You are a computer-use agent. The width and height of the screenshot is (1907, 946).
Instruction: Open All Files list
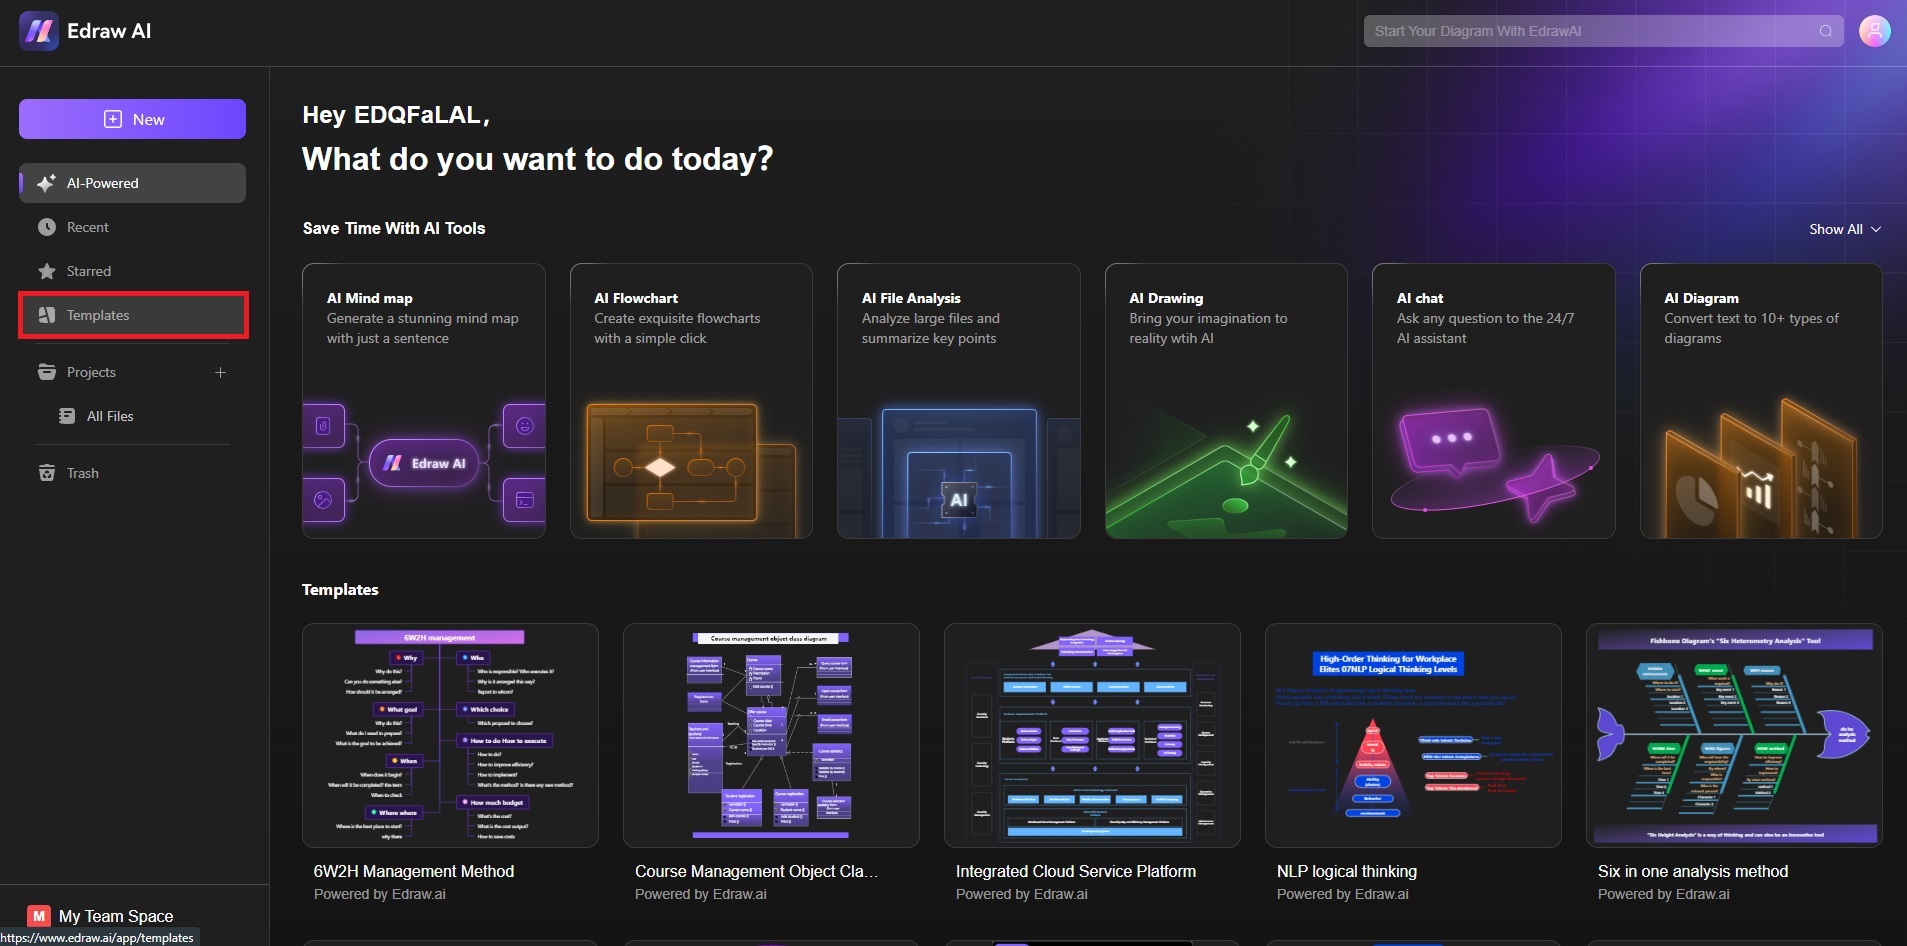click(132, 416)
